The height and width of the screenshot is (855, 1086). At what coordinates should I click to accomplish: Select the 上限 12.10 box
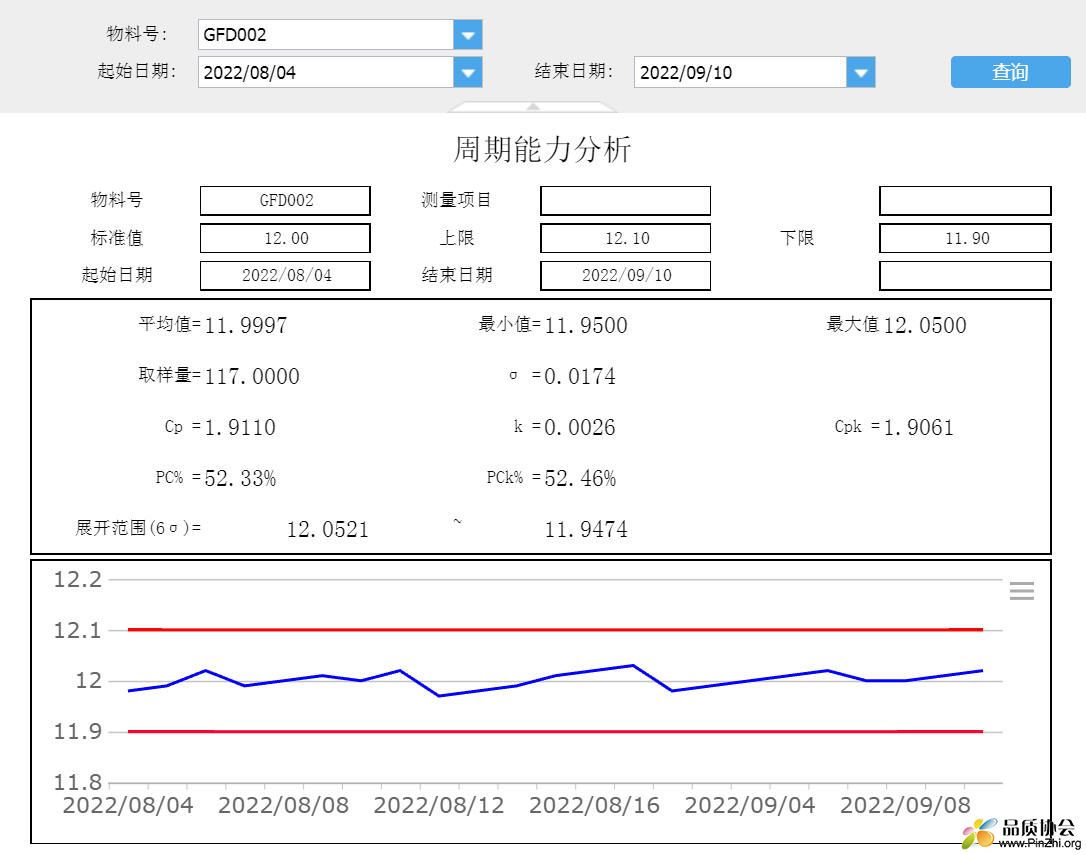click(625, 238)
